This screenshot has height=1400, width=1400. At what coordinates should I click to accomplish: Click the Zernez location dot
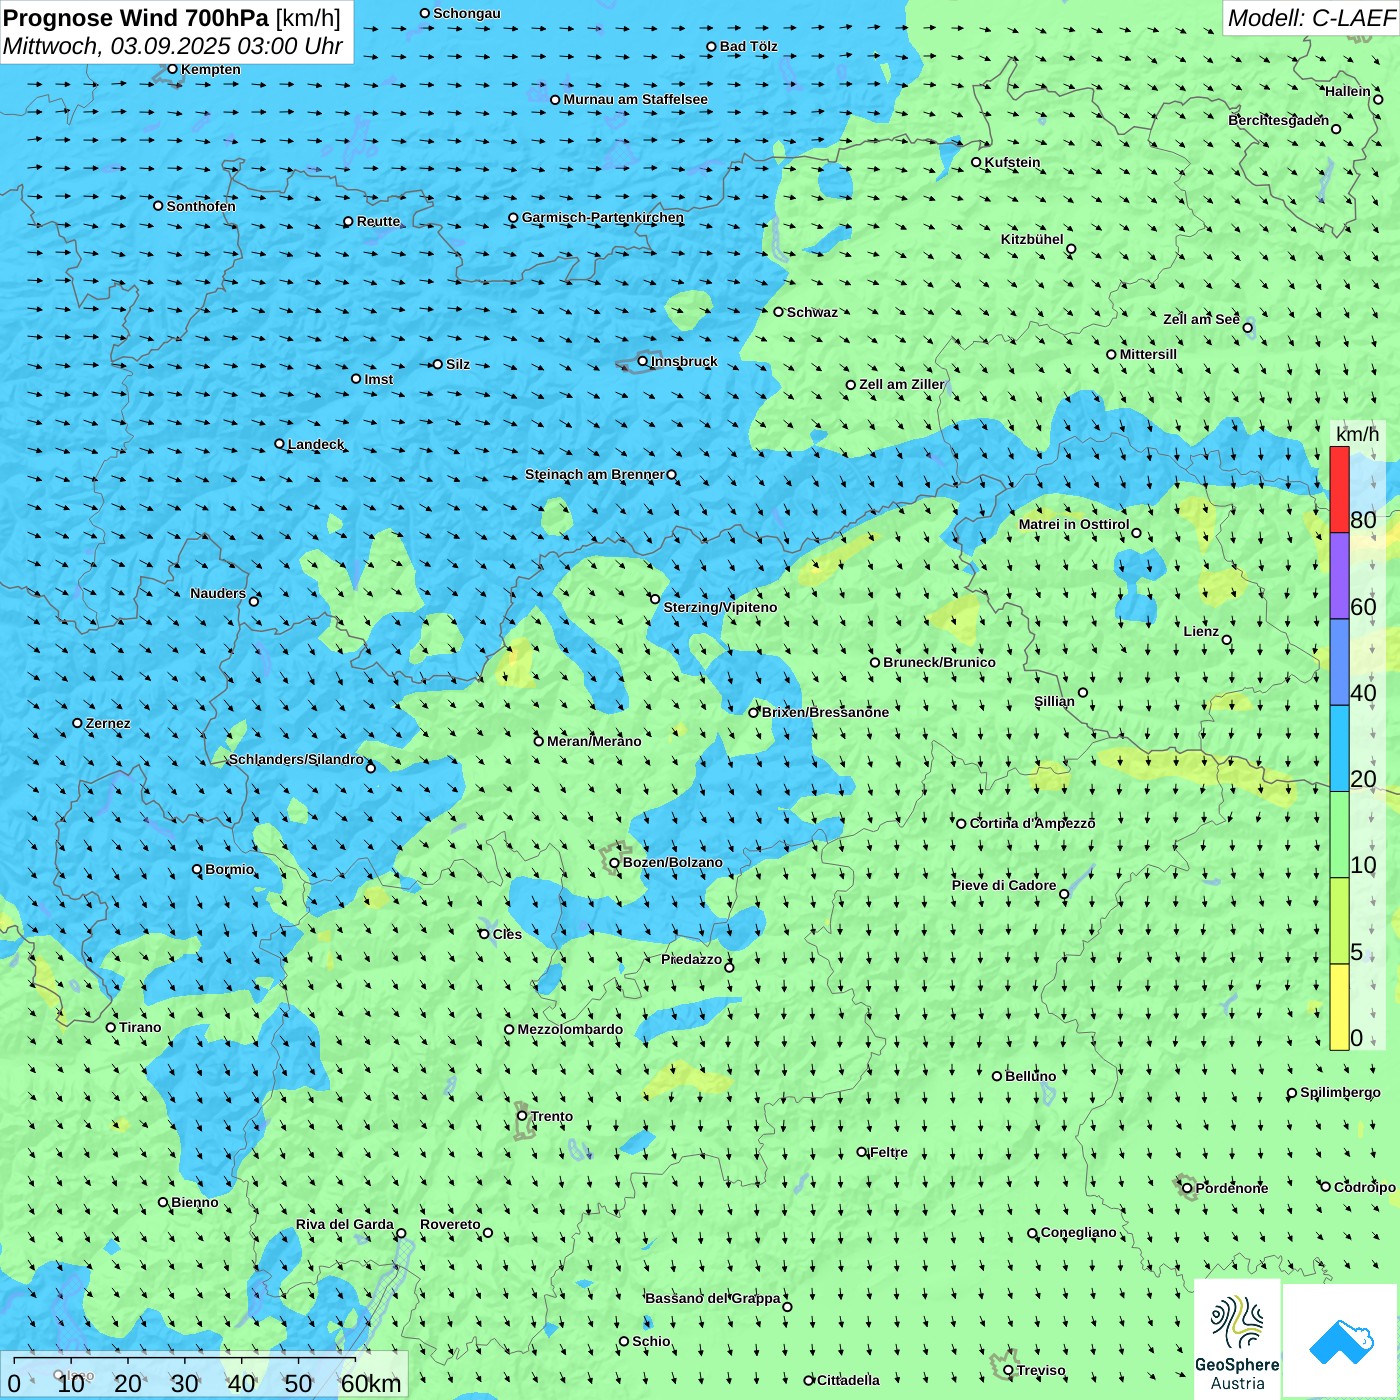click(77, 723)
